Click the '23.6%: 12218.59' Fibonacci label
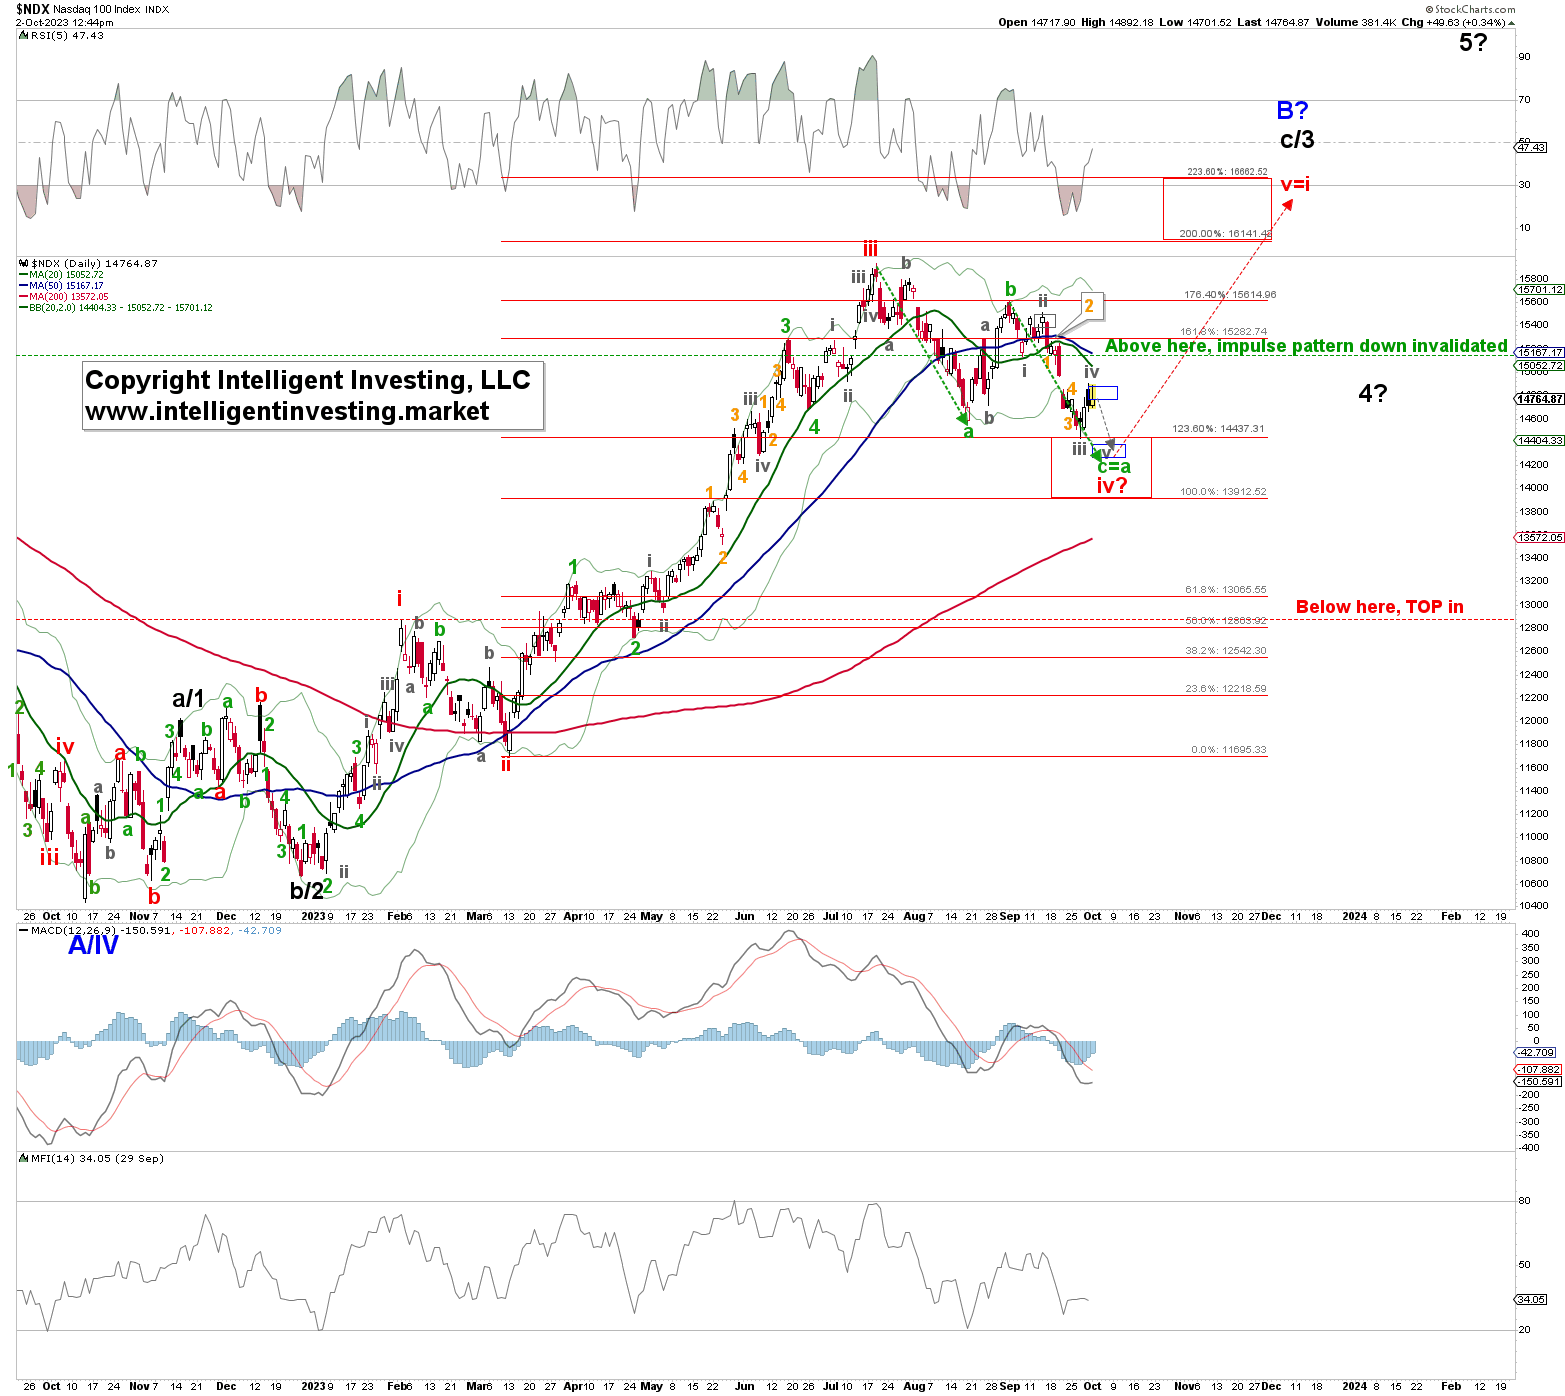This screenshot has width=1565, height=1396. pos(1226,689)
